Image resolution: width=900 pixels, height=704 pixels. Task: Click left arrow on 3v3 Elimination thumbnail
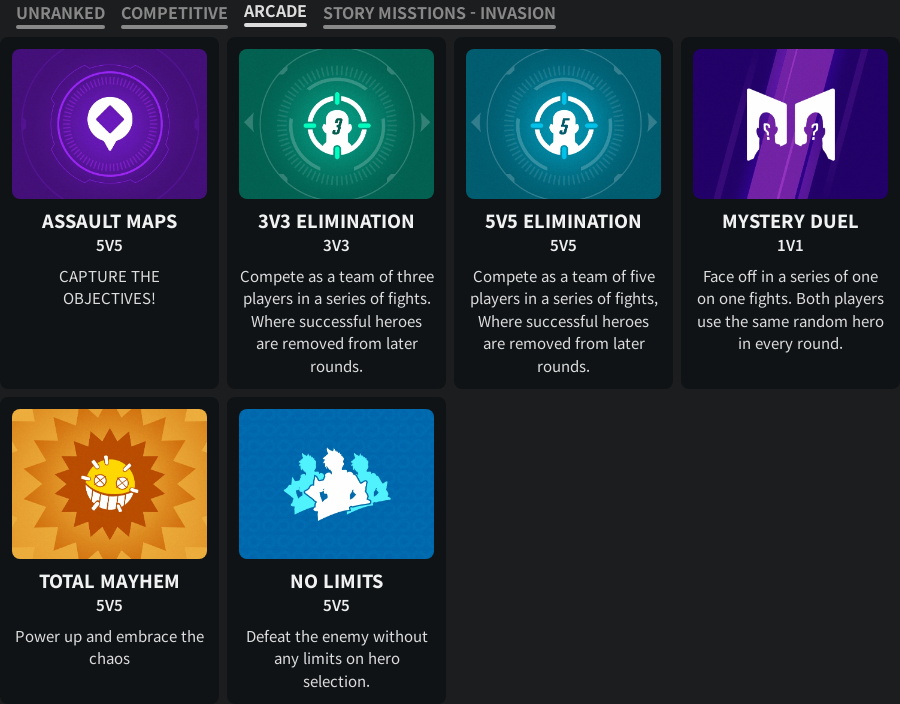coord(249,122)
